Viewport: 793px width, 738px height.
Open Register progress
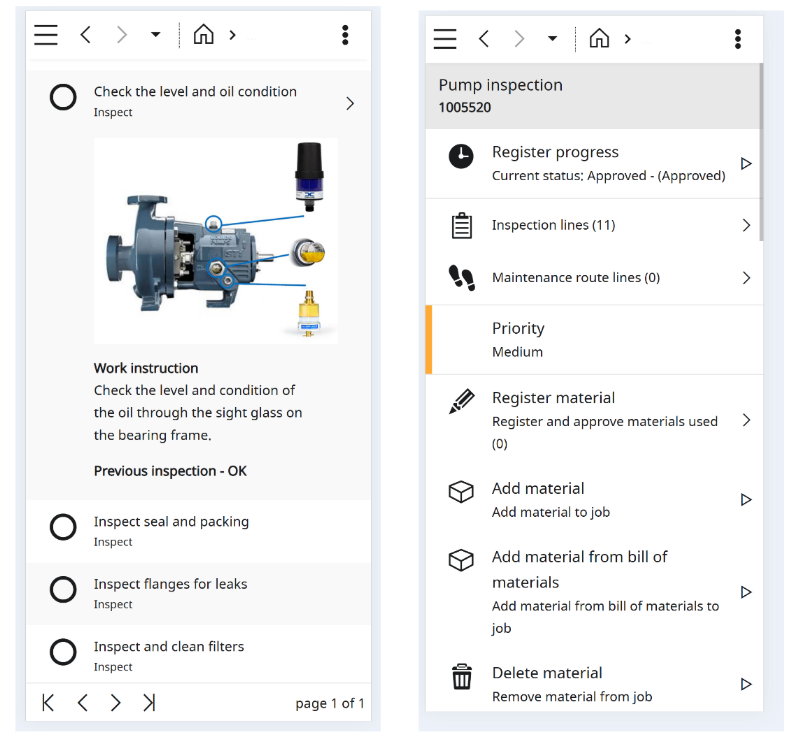click(592, 163)
